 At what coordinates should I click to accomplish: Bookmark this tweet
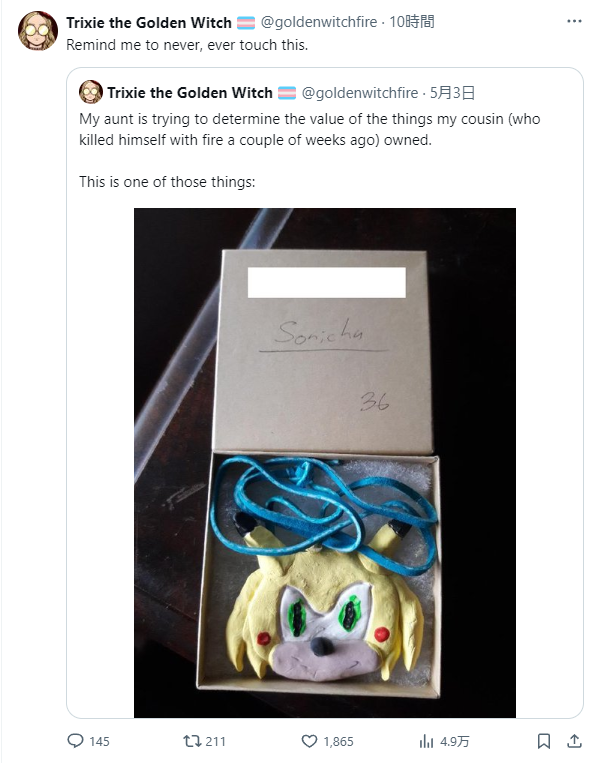pyautogui.click(x=543, y=741)
